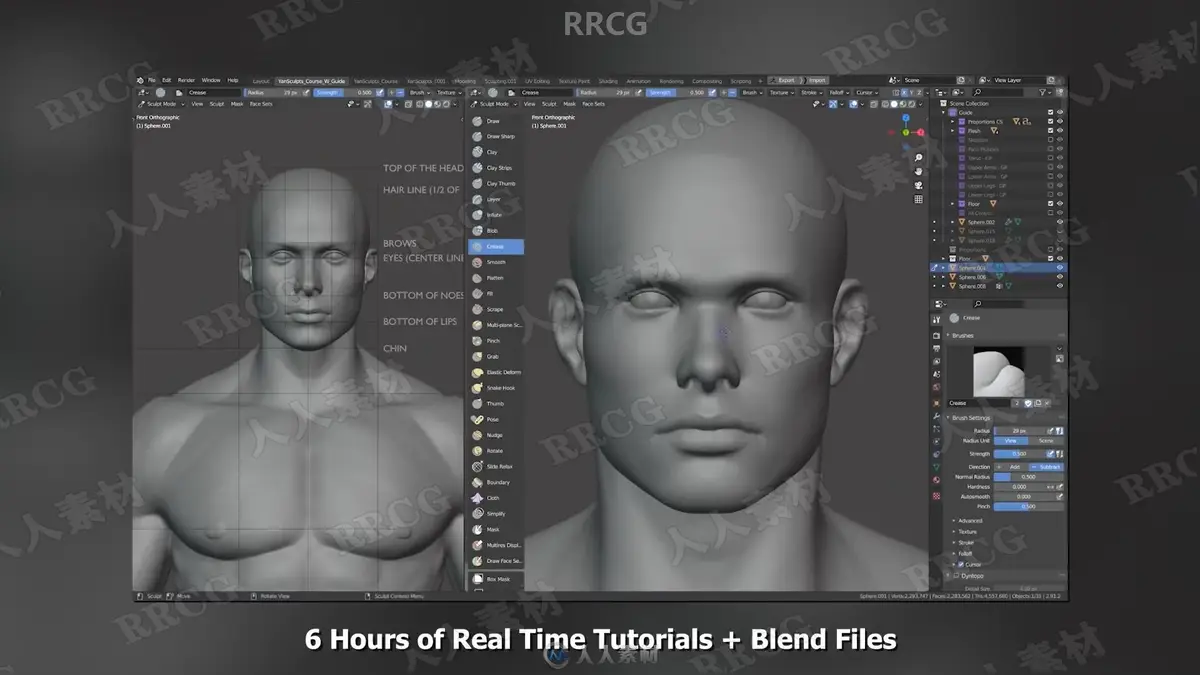Image resolution: width=1200 pixels, height=675 pixels.
Task: Set brush Direction to Subtract
Action: pos(1046,467)
